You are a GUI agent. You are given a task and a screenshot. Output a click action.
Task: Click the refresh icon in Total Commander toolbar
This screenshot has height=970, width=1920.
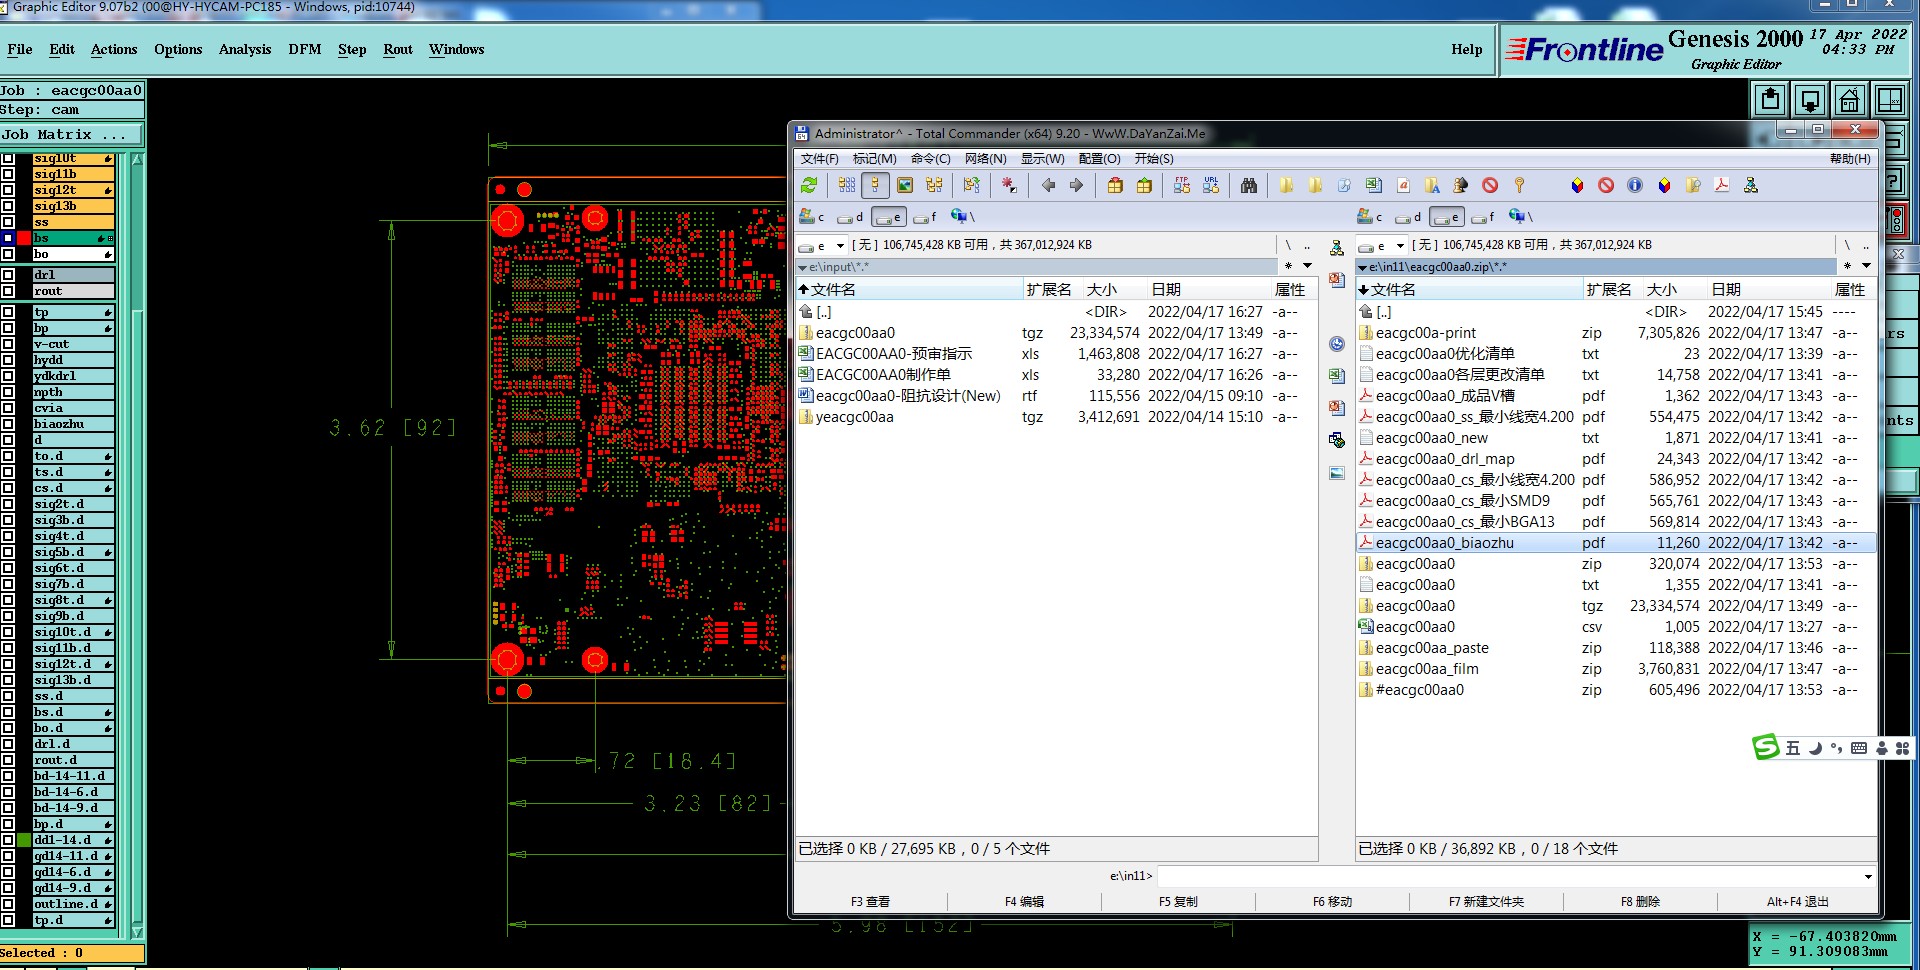pos(809,185)
